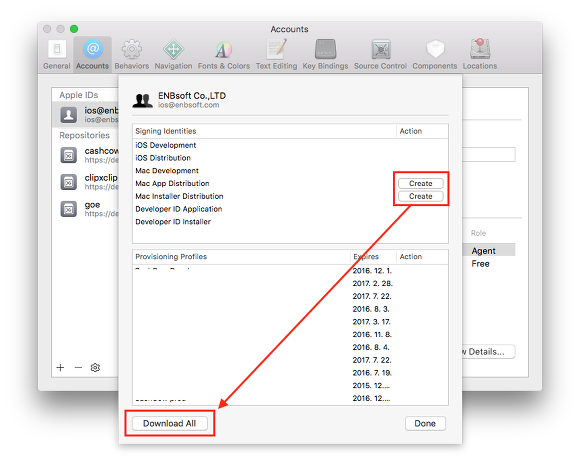The height and width of the screenshot is (458, 580).
Task: Click the ios@enbsoft.com email text
Action: tap(189, 105)
